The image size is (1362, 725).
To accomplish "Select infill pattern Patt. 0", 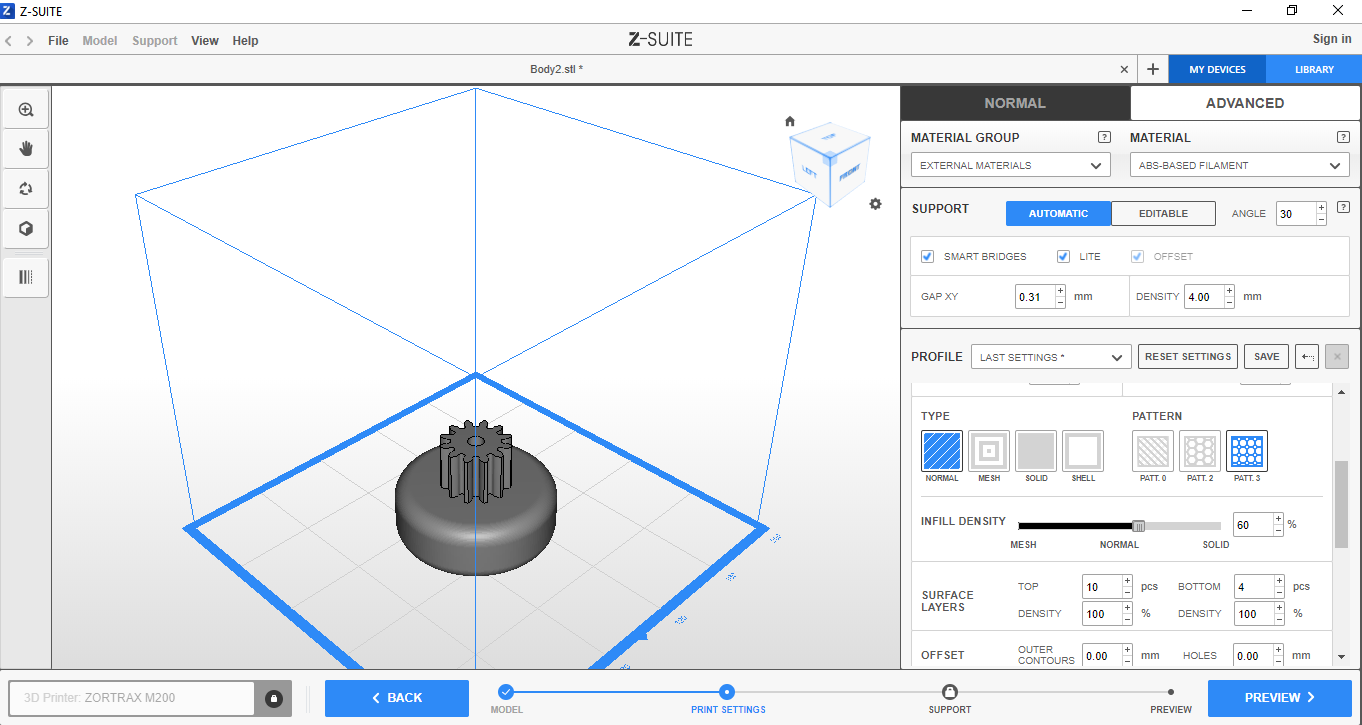I will (x=1153, y=451).
